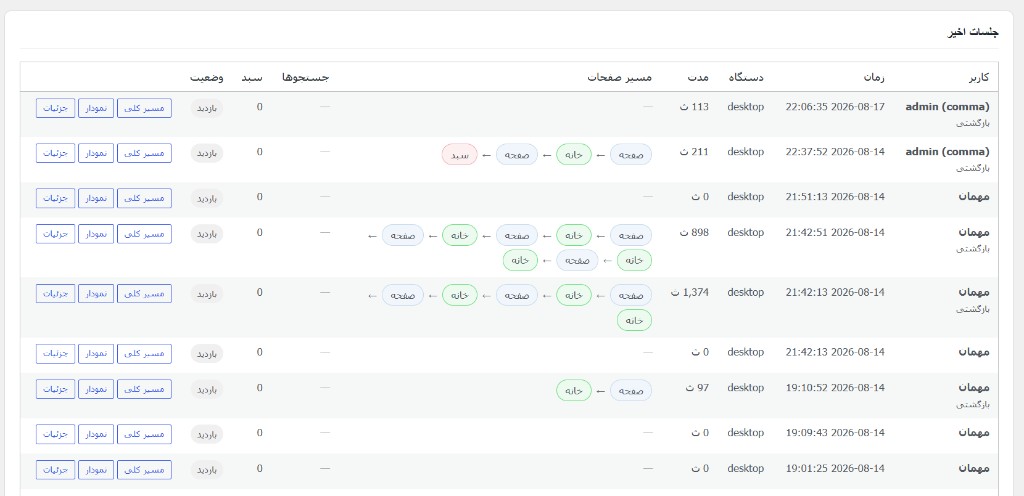This screenshot has width=1024, height=496.
Task: Show نمودار for the 22:37:52 admin session
Action: click(x=96, y=153)
